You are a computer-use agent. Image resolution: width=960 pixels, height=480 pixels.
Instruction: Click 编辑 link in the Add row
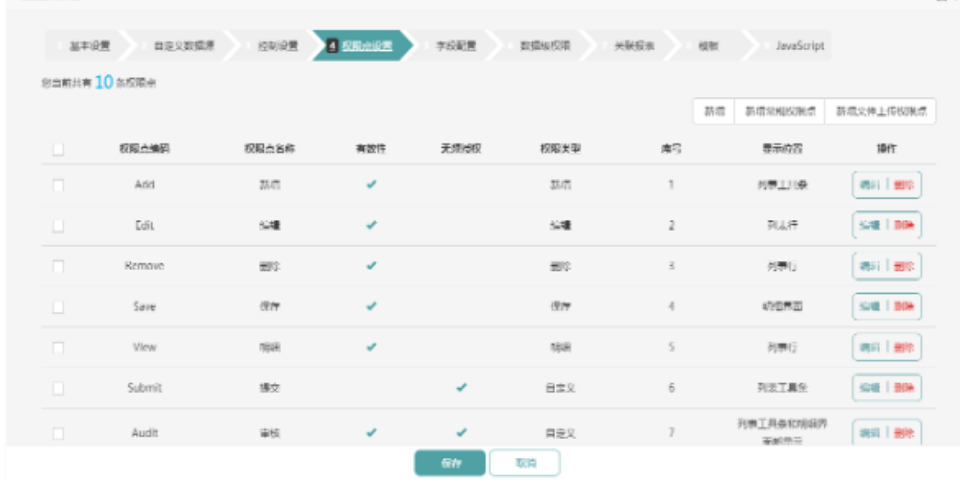click(870, 185)
